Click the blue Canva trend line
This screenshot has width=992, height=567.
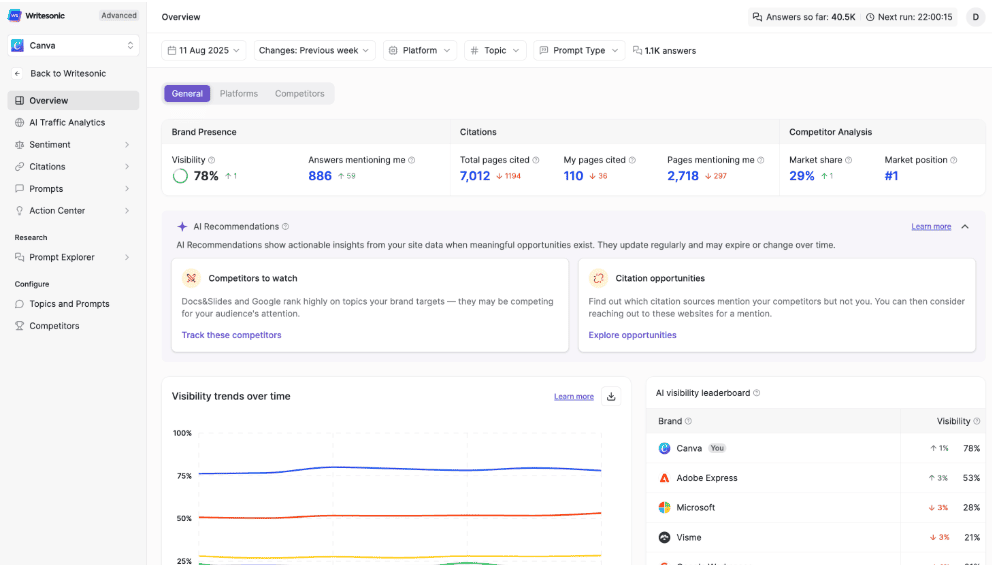[400, 470]
